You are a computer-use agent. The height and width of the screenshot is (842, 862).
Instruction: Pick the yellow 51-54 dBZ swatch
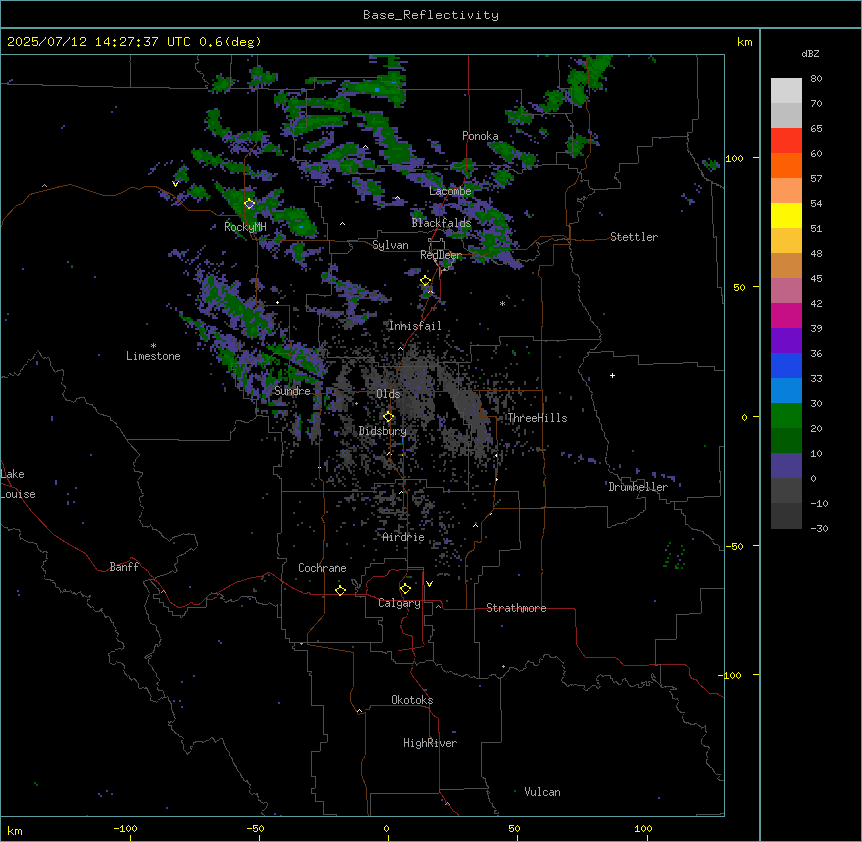click(786, 215)
